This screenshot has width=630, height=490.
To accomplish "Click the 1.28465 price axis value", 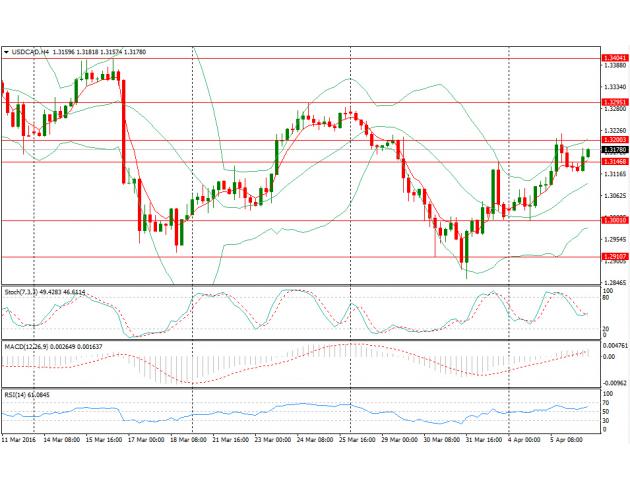I will tap(615, 283).
